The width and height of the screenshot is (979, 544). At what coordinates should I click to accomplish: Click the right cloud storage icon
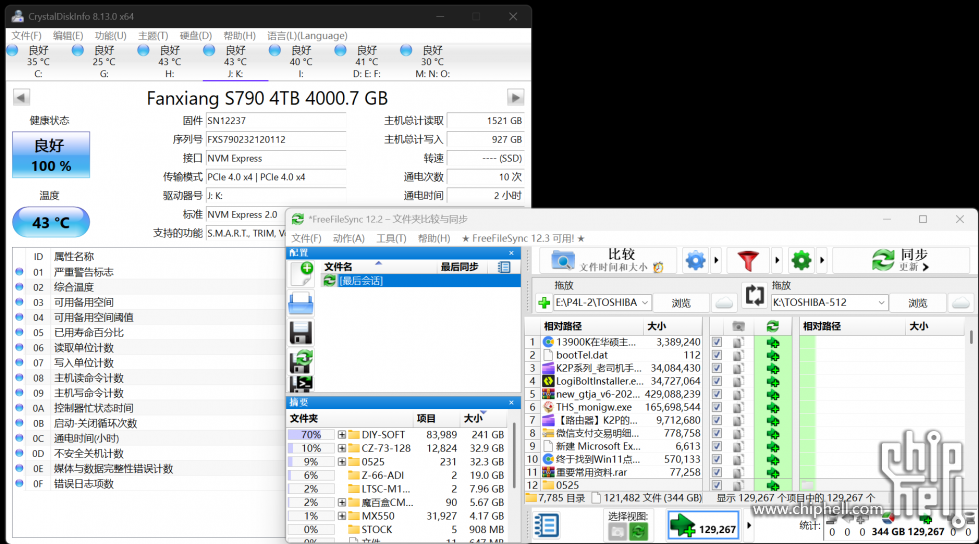(961, 303)
